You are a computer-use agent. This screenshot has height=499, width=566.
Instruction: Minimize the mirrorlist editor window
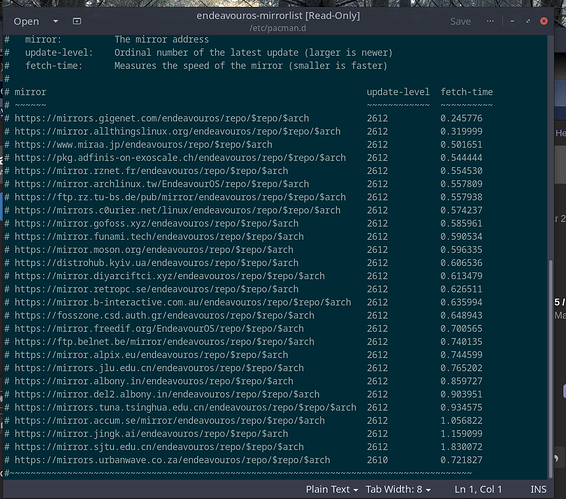tap(512, 21)
